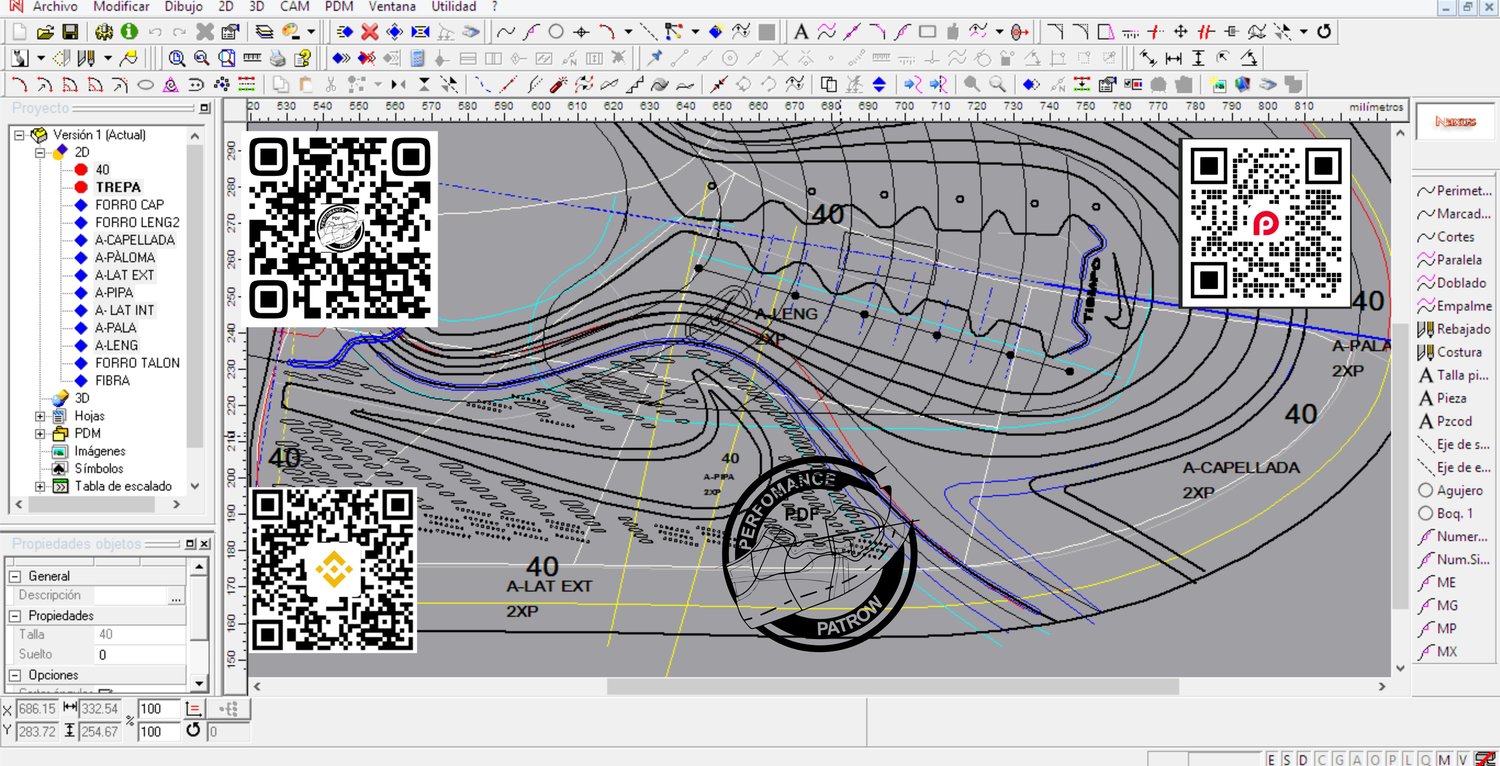
Task: Open the Dibujo menu
Action: [x=183, y=6]
